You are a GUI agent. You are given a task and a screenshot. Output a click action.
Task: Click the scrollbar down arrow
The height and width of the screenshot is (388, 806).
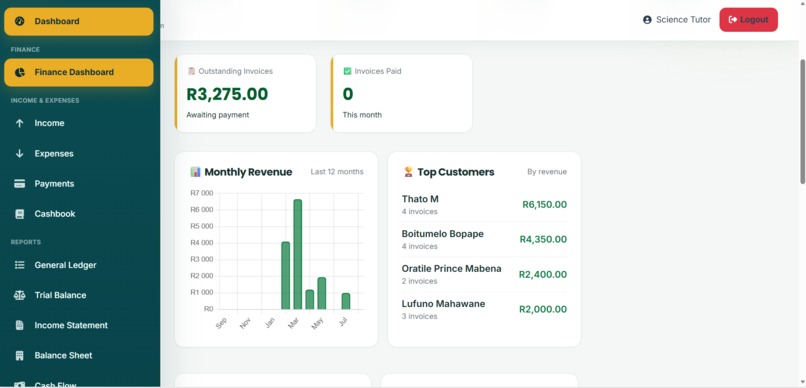(802, 383)
